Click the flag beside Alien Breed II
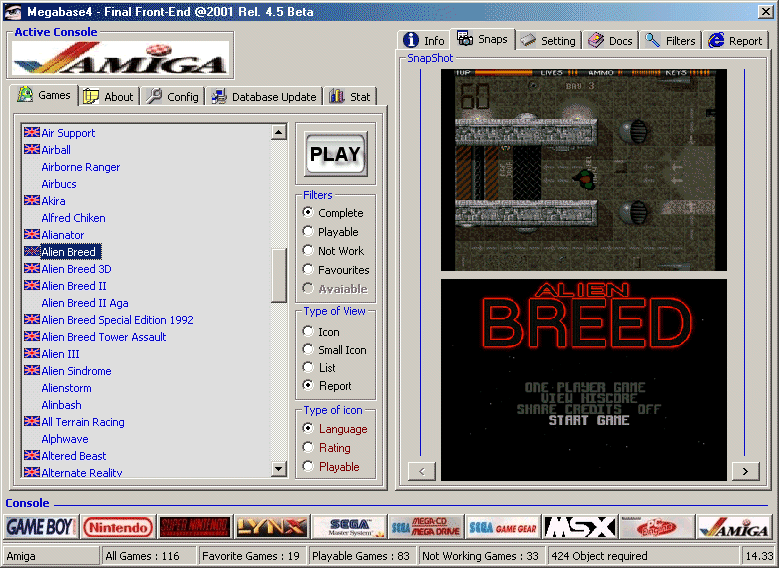779x568 pixels. pyautogui.click(x=32, y=285)
